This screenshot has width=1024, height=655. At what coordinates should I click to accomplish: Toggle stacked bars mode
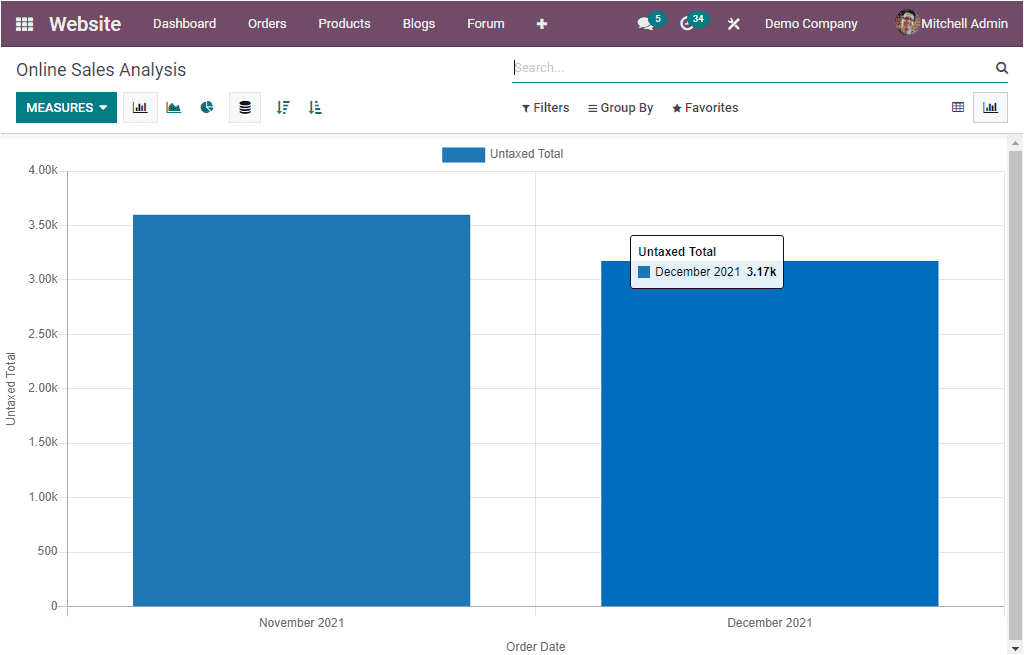(x=245, y=107)
